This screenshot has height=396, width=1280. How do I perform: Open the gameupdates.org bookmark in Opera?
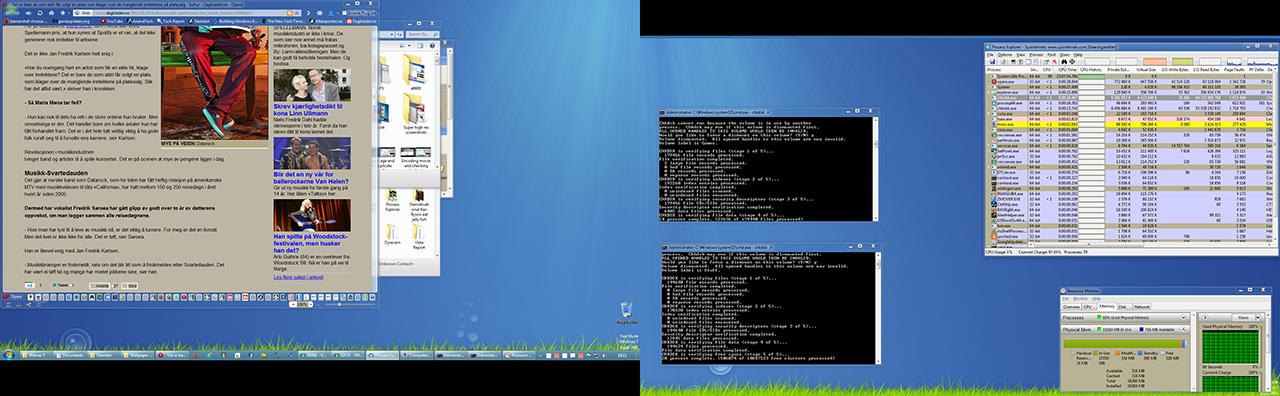pyautogui.click(x=72, y=21)
